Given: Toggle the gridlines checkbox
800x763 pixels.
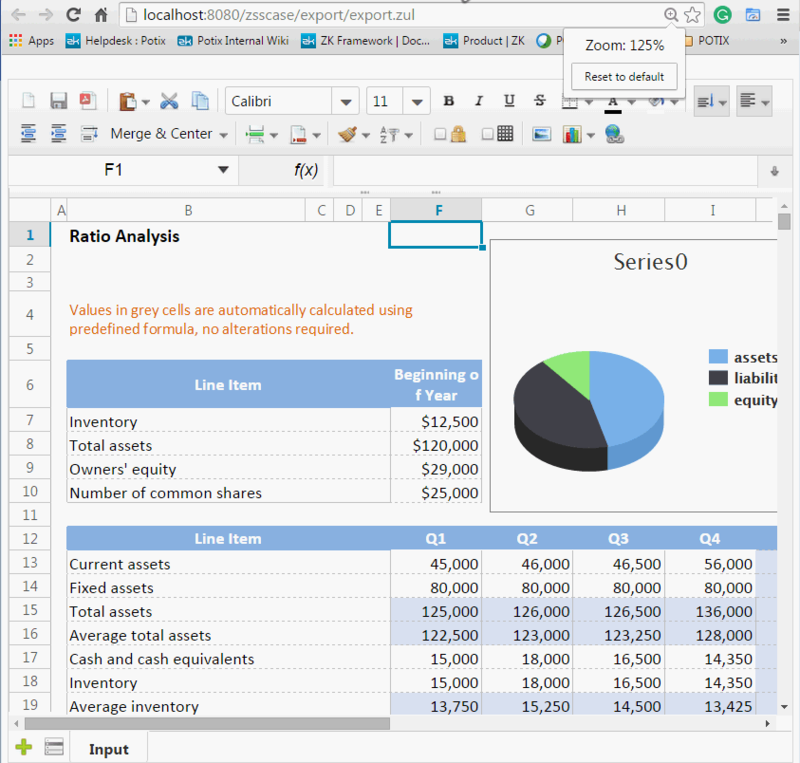Looking at the screenshot, I should point(487,134).
